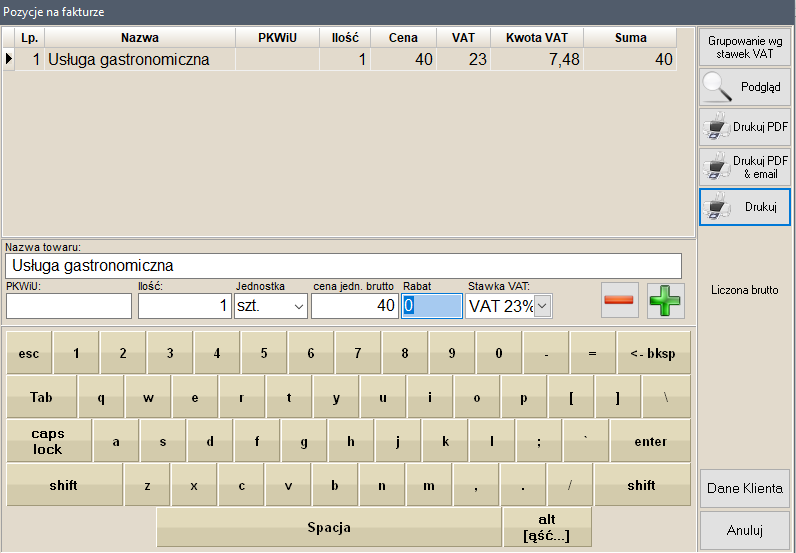
Task: Click the esc key on virtual keyboard
Action: coord(29,353)
